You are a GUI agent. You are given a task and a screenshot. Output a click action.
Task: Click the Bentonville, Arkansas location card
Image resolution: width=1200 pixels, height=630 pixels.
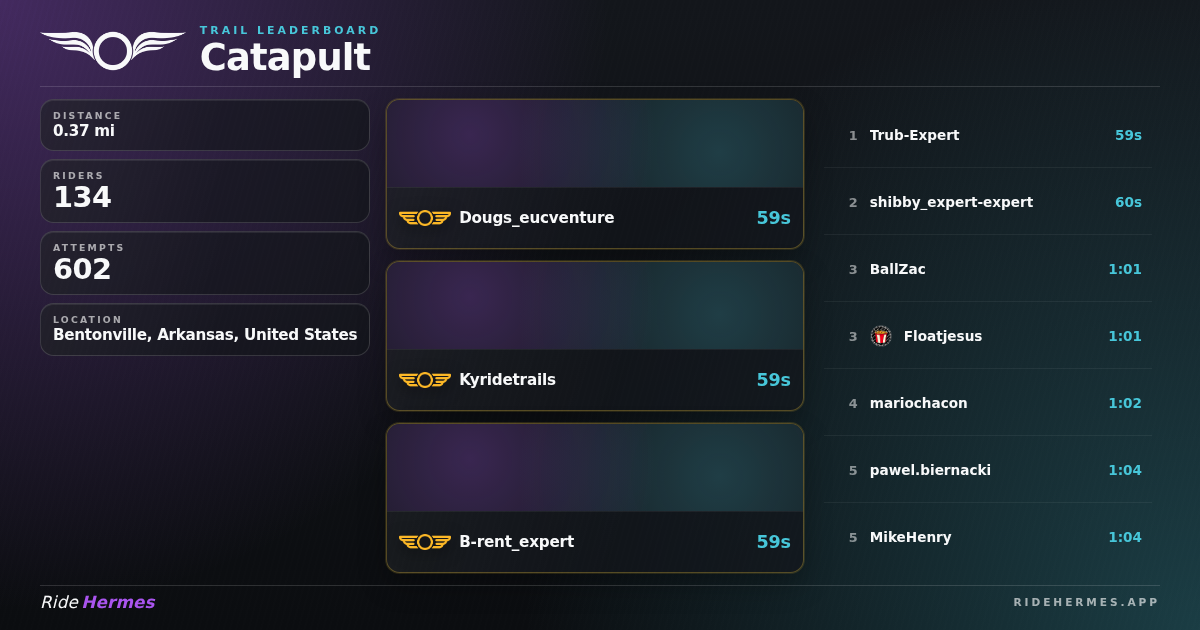point(205,329)
